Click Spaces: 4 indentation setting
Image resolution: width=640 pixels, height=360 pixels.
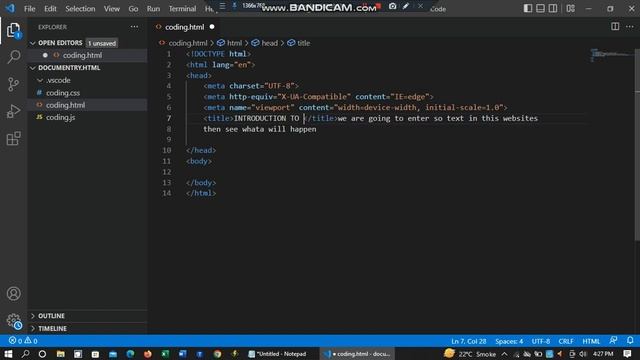tap(509, 341)
